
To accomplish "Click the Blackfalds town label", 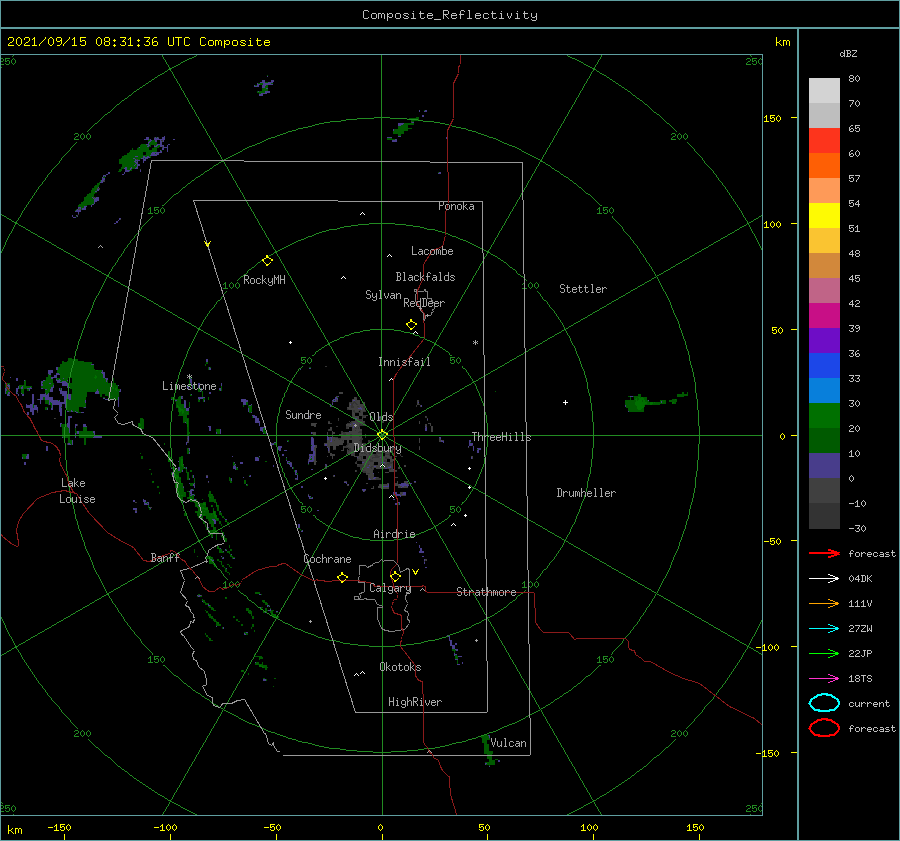I will (425, 277).
